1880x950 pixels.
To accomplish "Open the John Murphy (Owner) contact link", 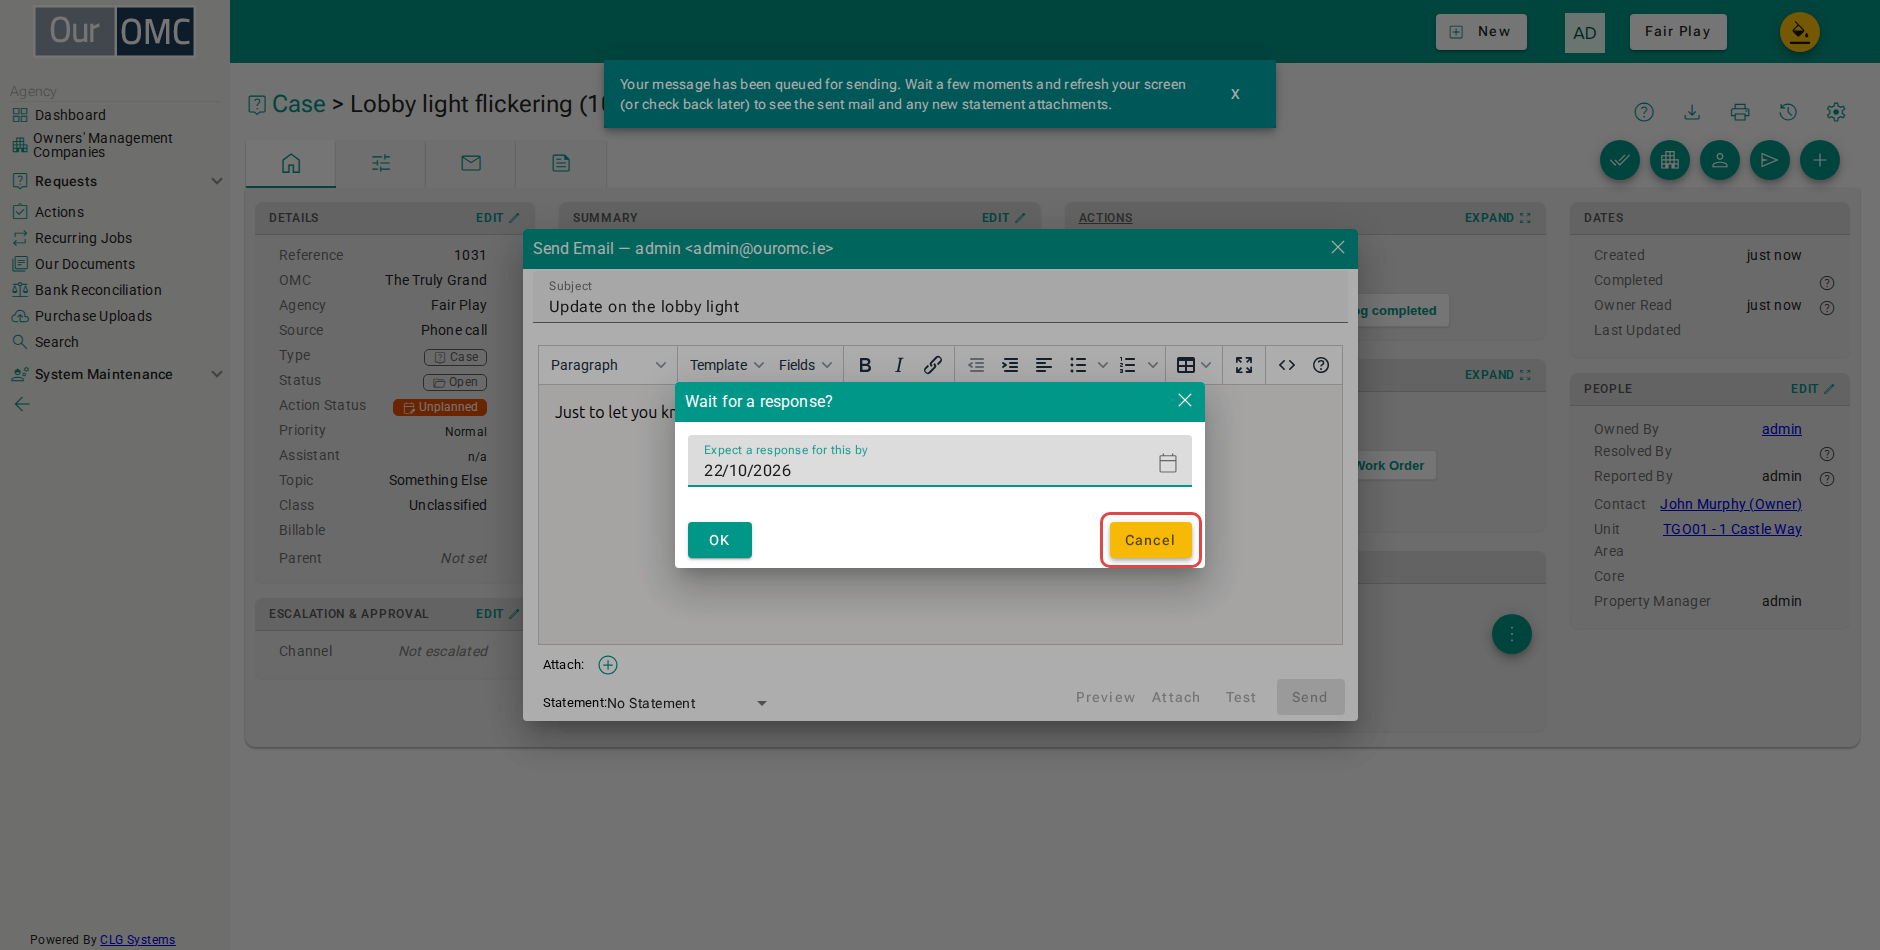I will pos(1731,504).
